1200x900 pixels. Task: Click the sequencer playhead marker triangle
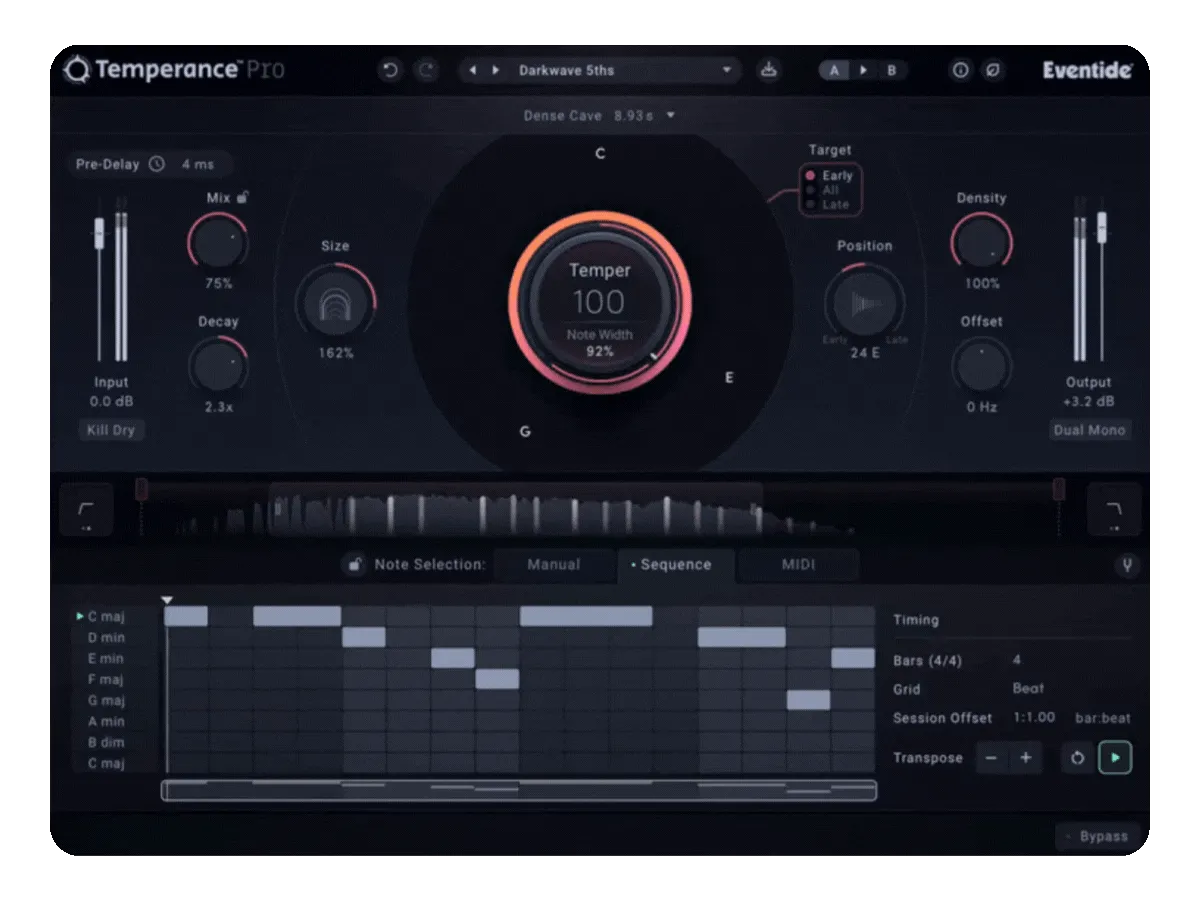168,600
